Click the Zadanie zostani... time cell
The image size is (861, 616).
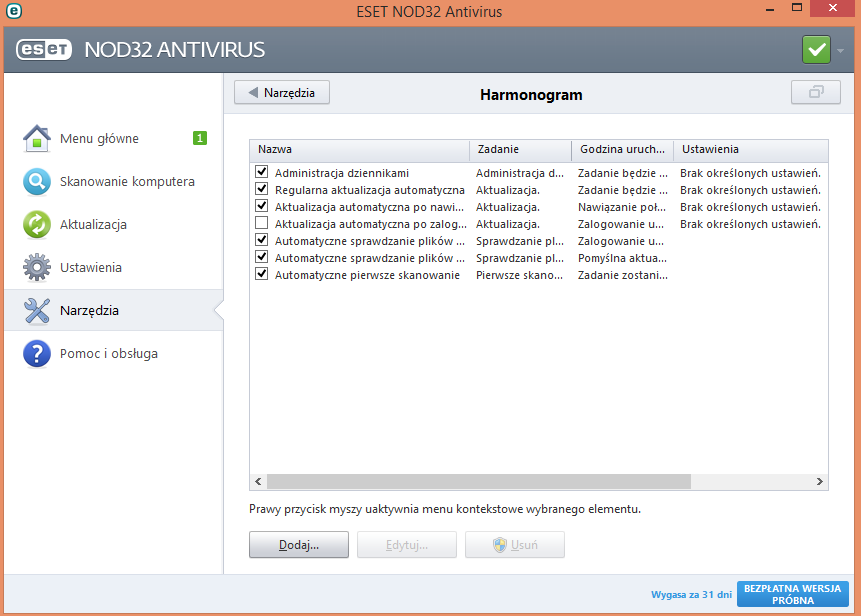click(x=623, y=275)
